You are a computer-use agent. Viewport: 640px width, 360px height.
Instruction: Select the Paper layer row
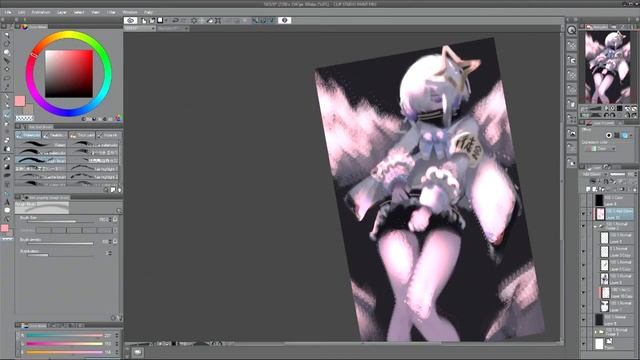(613, 344)
